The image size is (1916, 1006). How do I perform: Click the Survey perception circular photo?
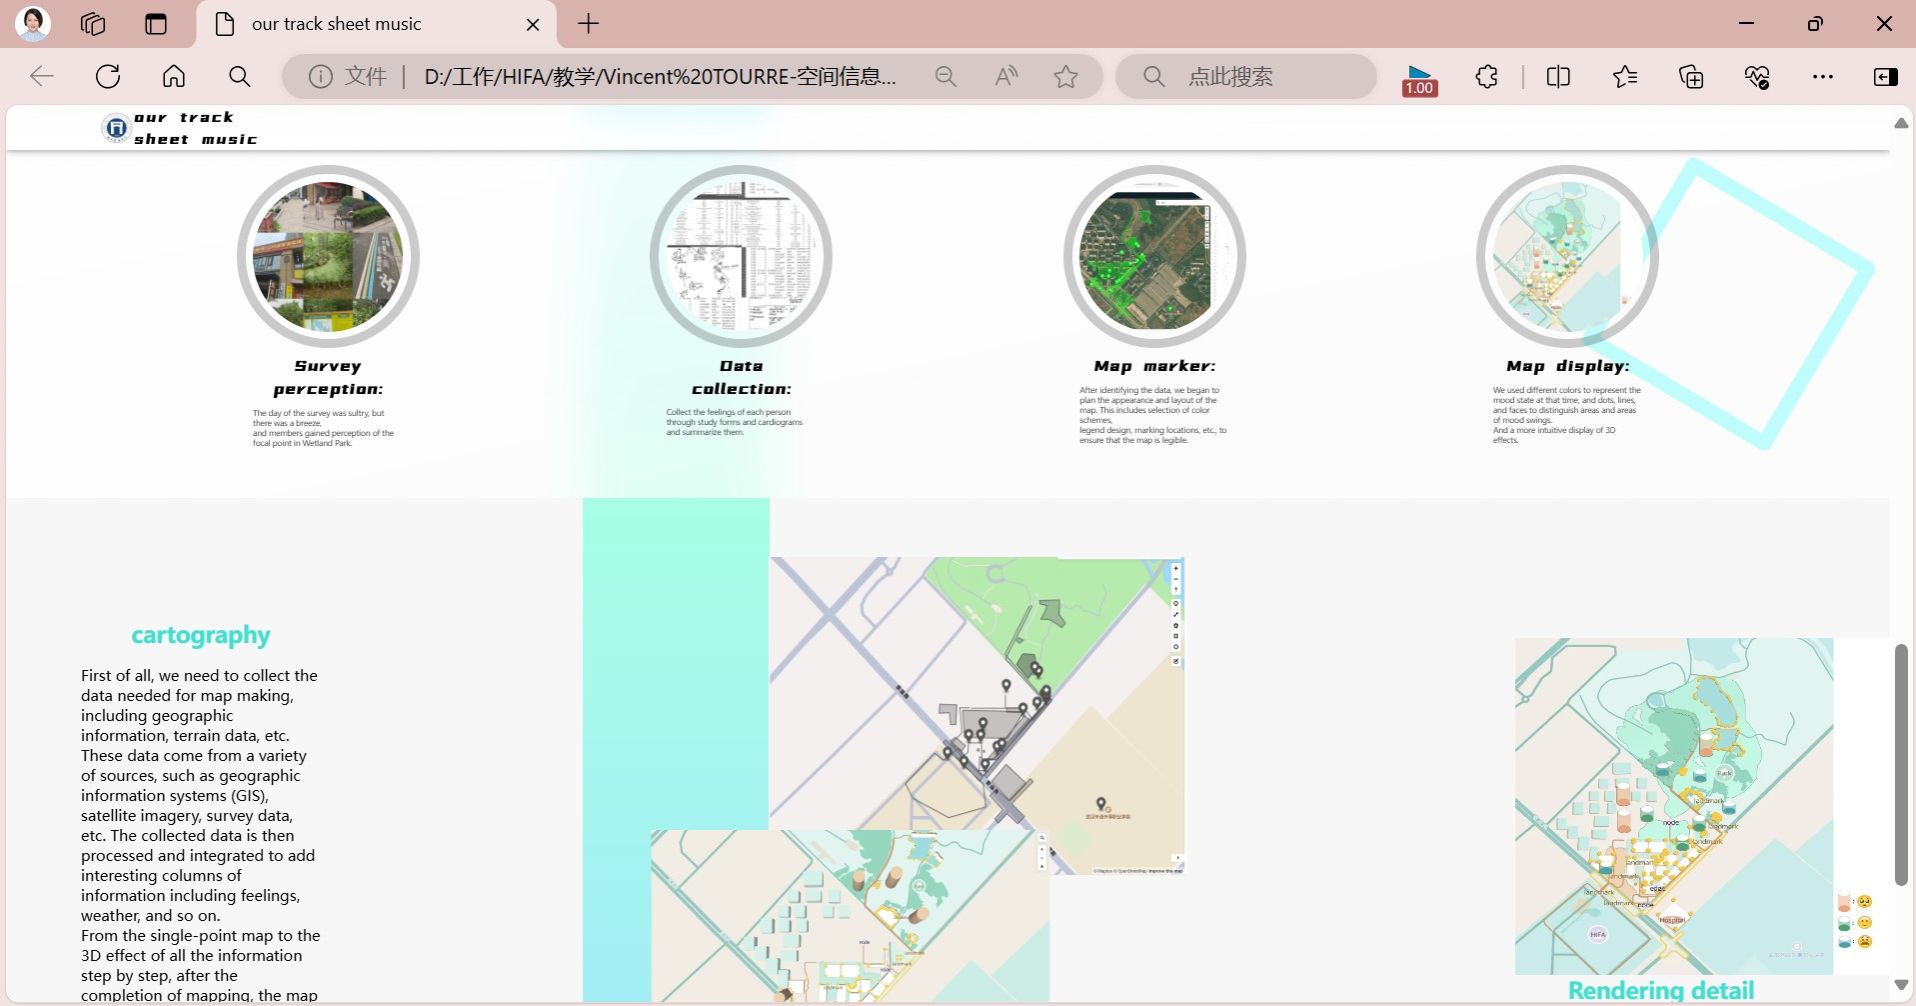point(328,256)
